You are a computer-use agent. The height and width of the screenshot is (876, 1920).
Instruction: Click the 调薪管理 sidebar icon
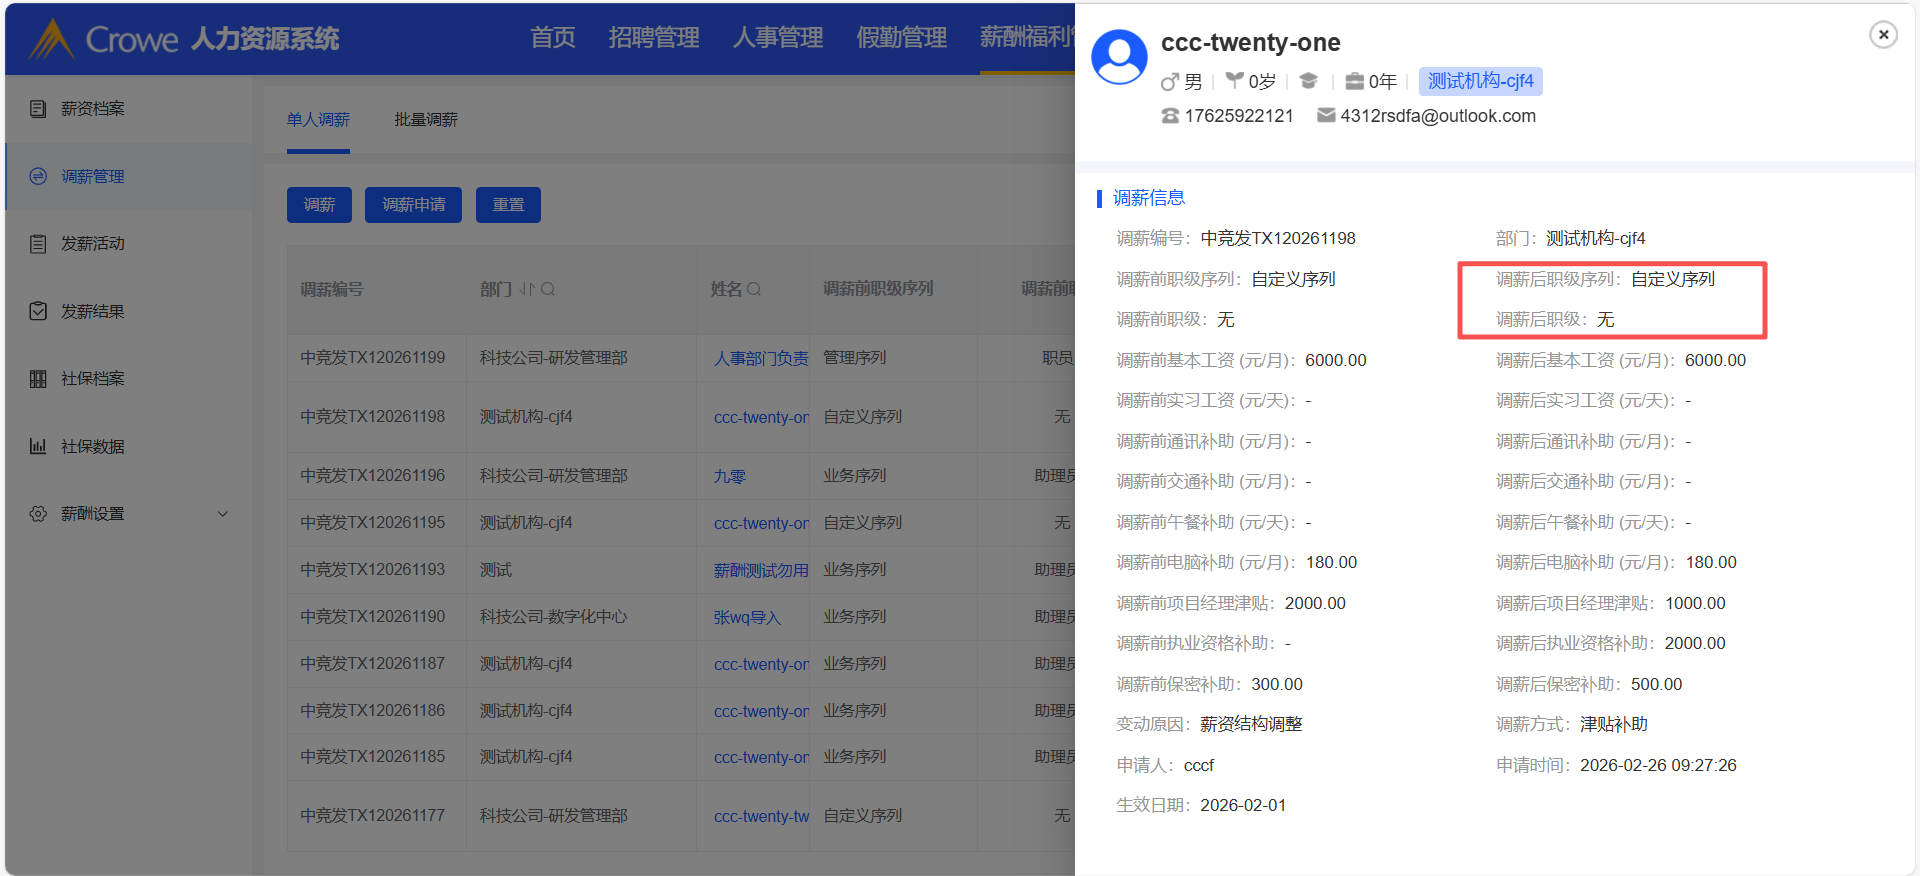click(x=38, y=176)
